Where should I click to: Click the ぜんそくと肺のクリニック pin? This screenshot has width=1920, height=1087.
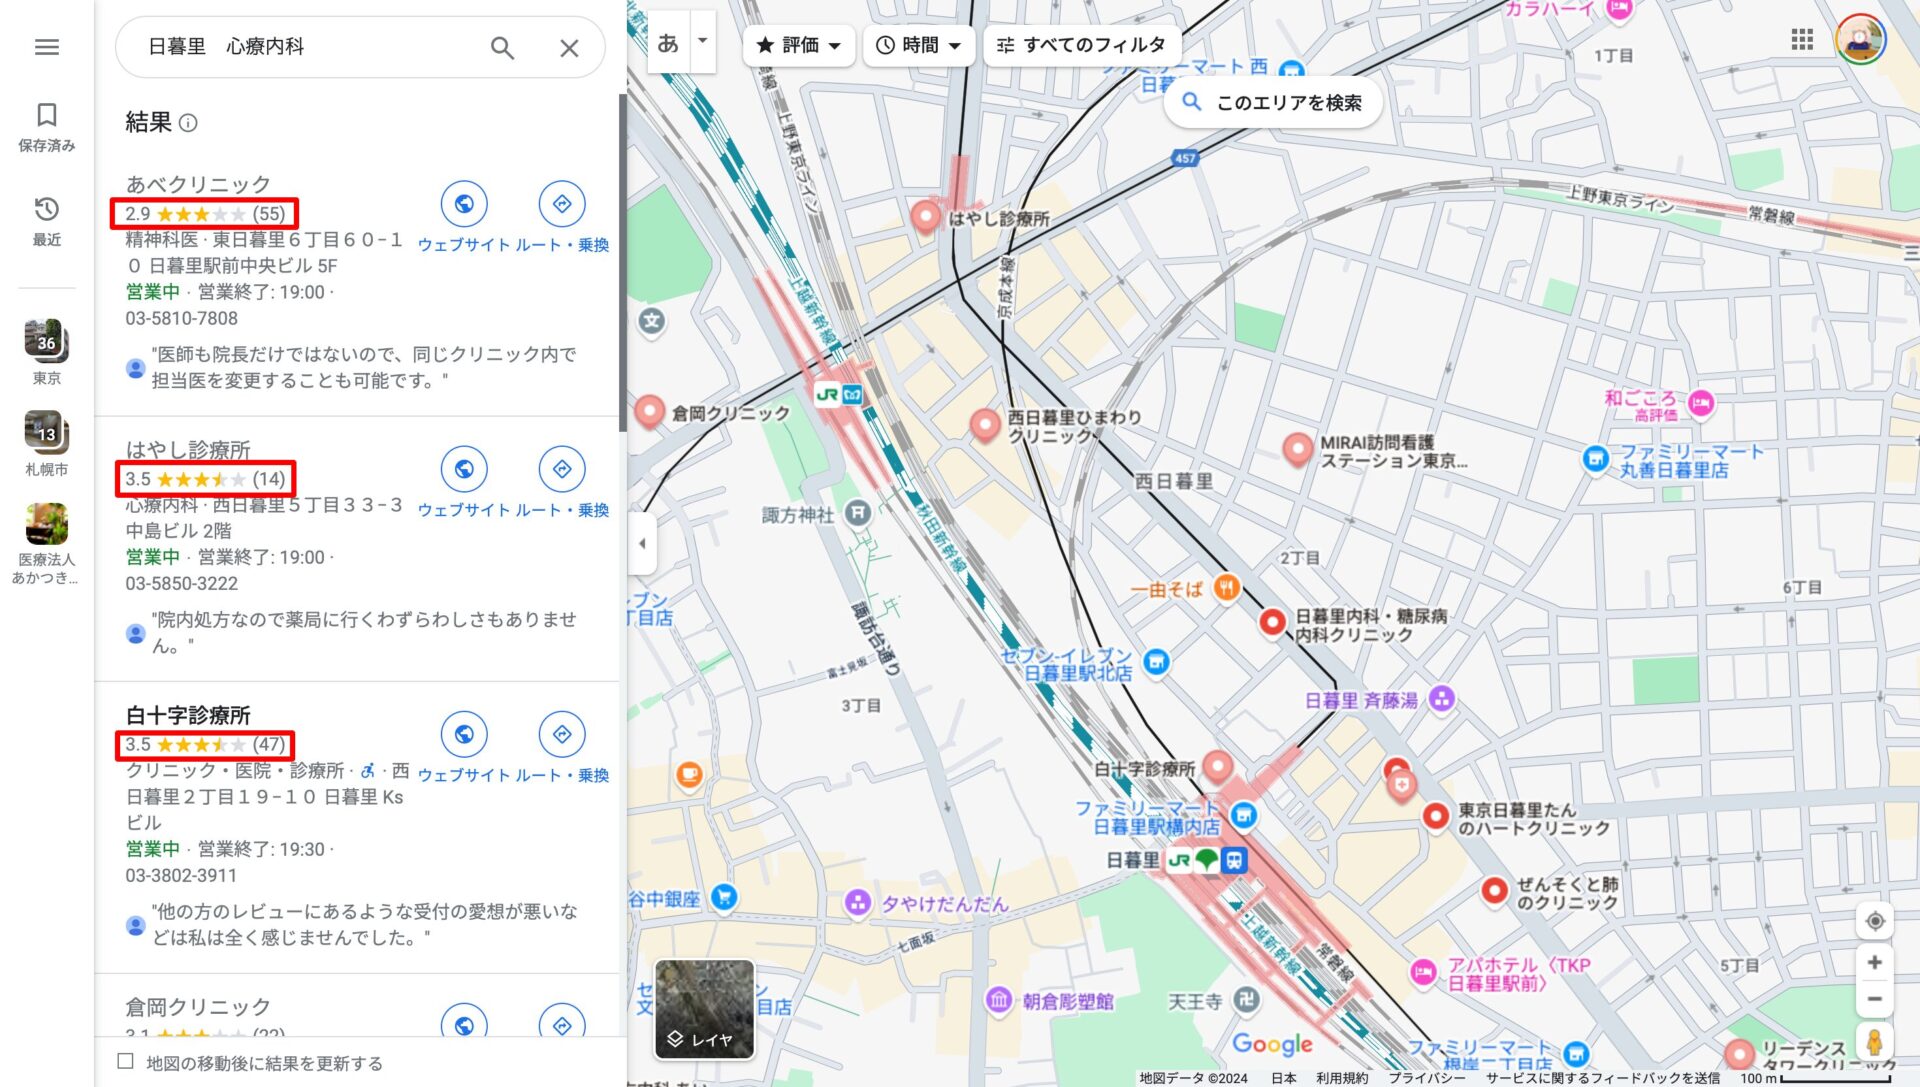[1494, 891]
